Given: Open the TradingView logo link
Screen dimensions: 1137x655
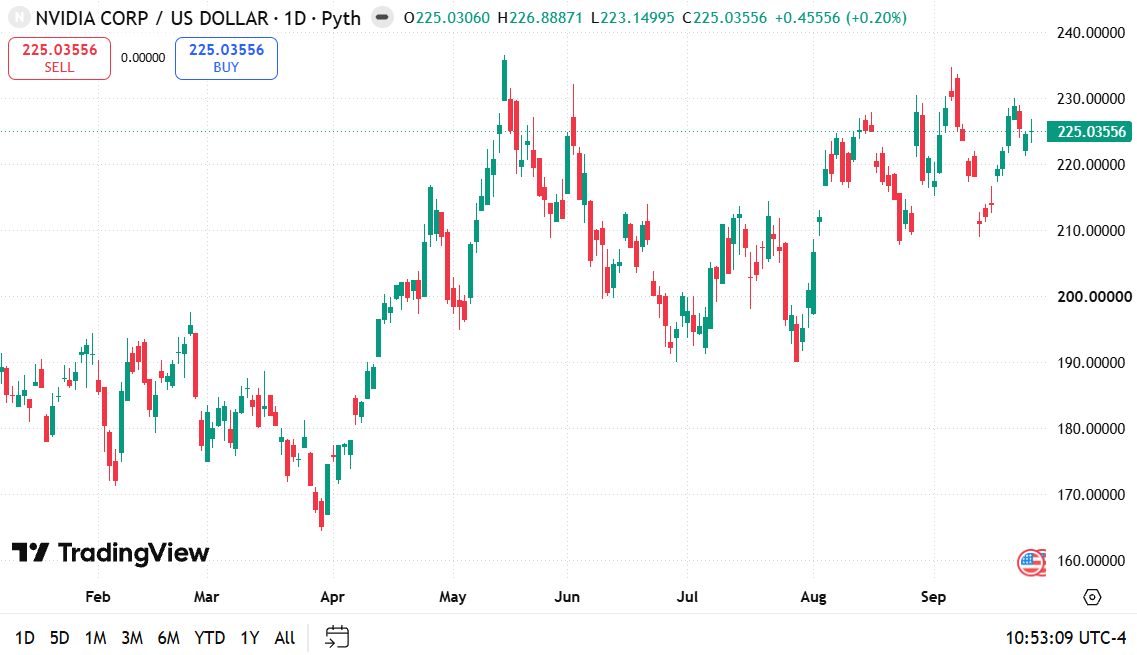Looking at the screenshot, I should 110,553.
